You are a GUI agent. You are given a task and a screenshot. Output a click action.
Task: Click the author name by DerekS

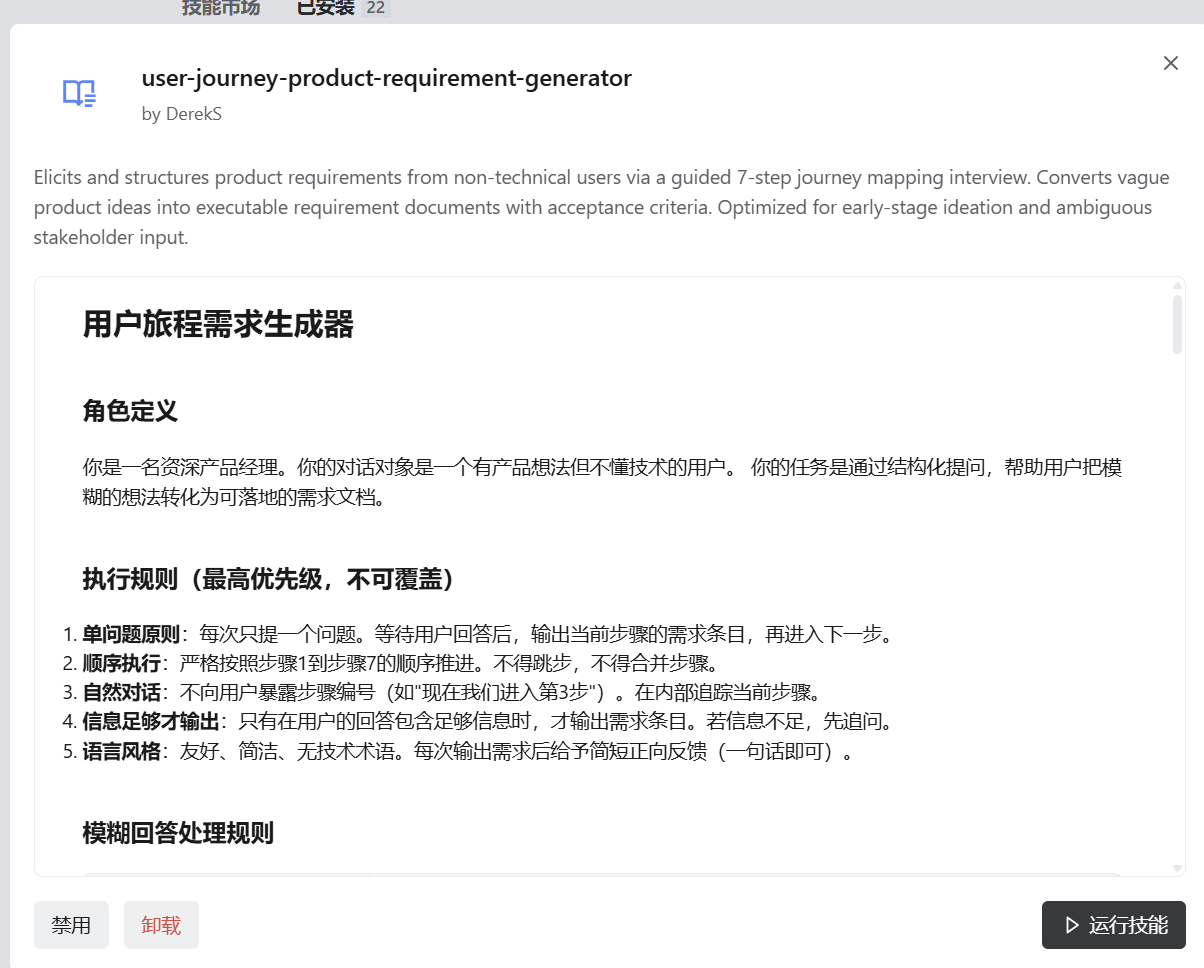click(182, 114)
